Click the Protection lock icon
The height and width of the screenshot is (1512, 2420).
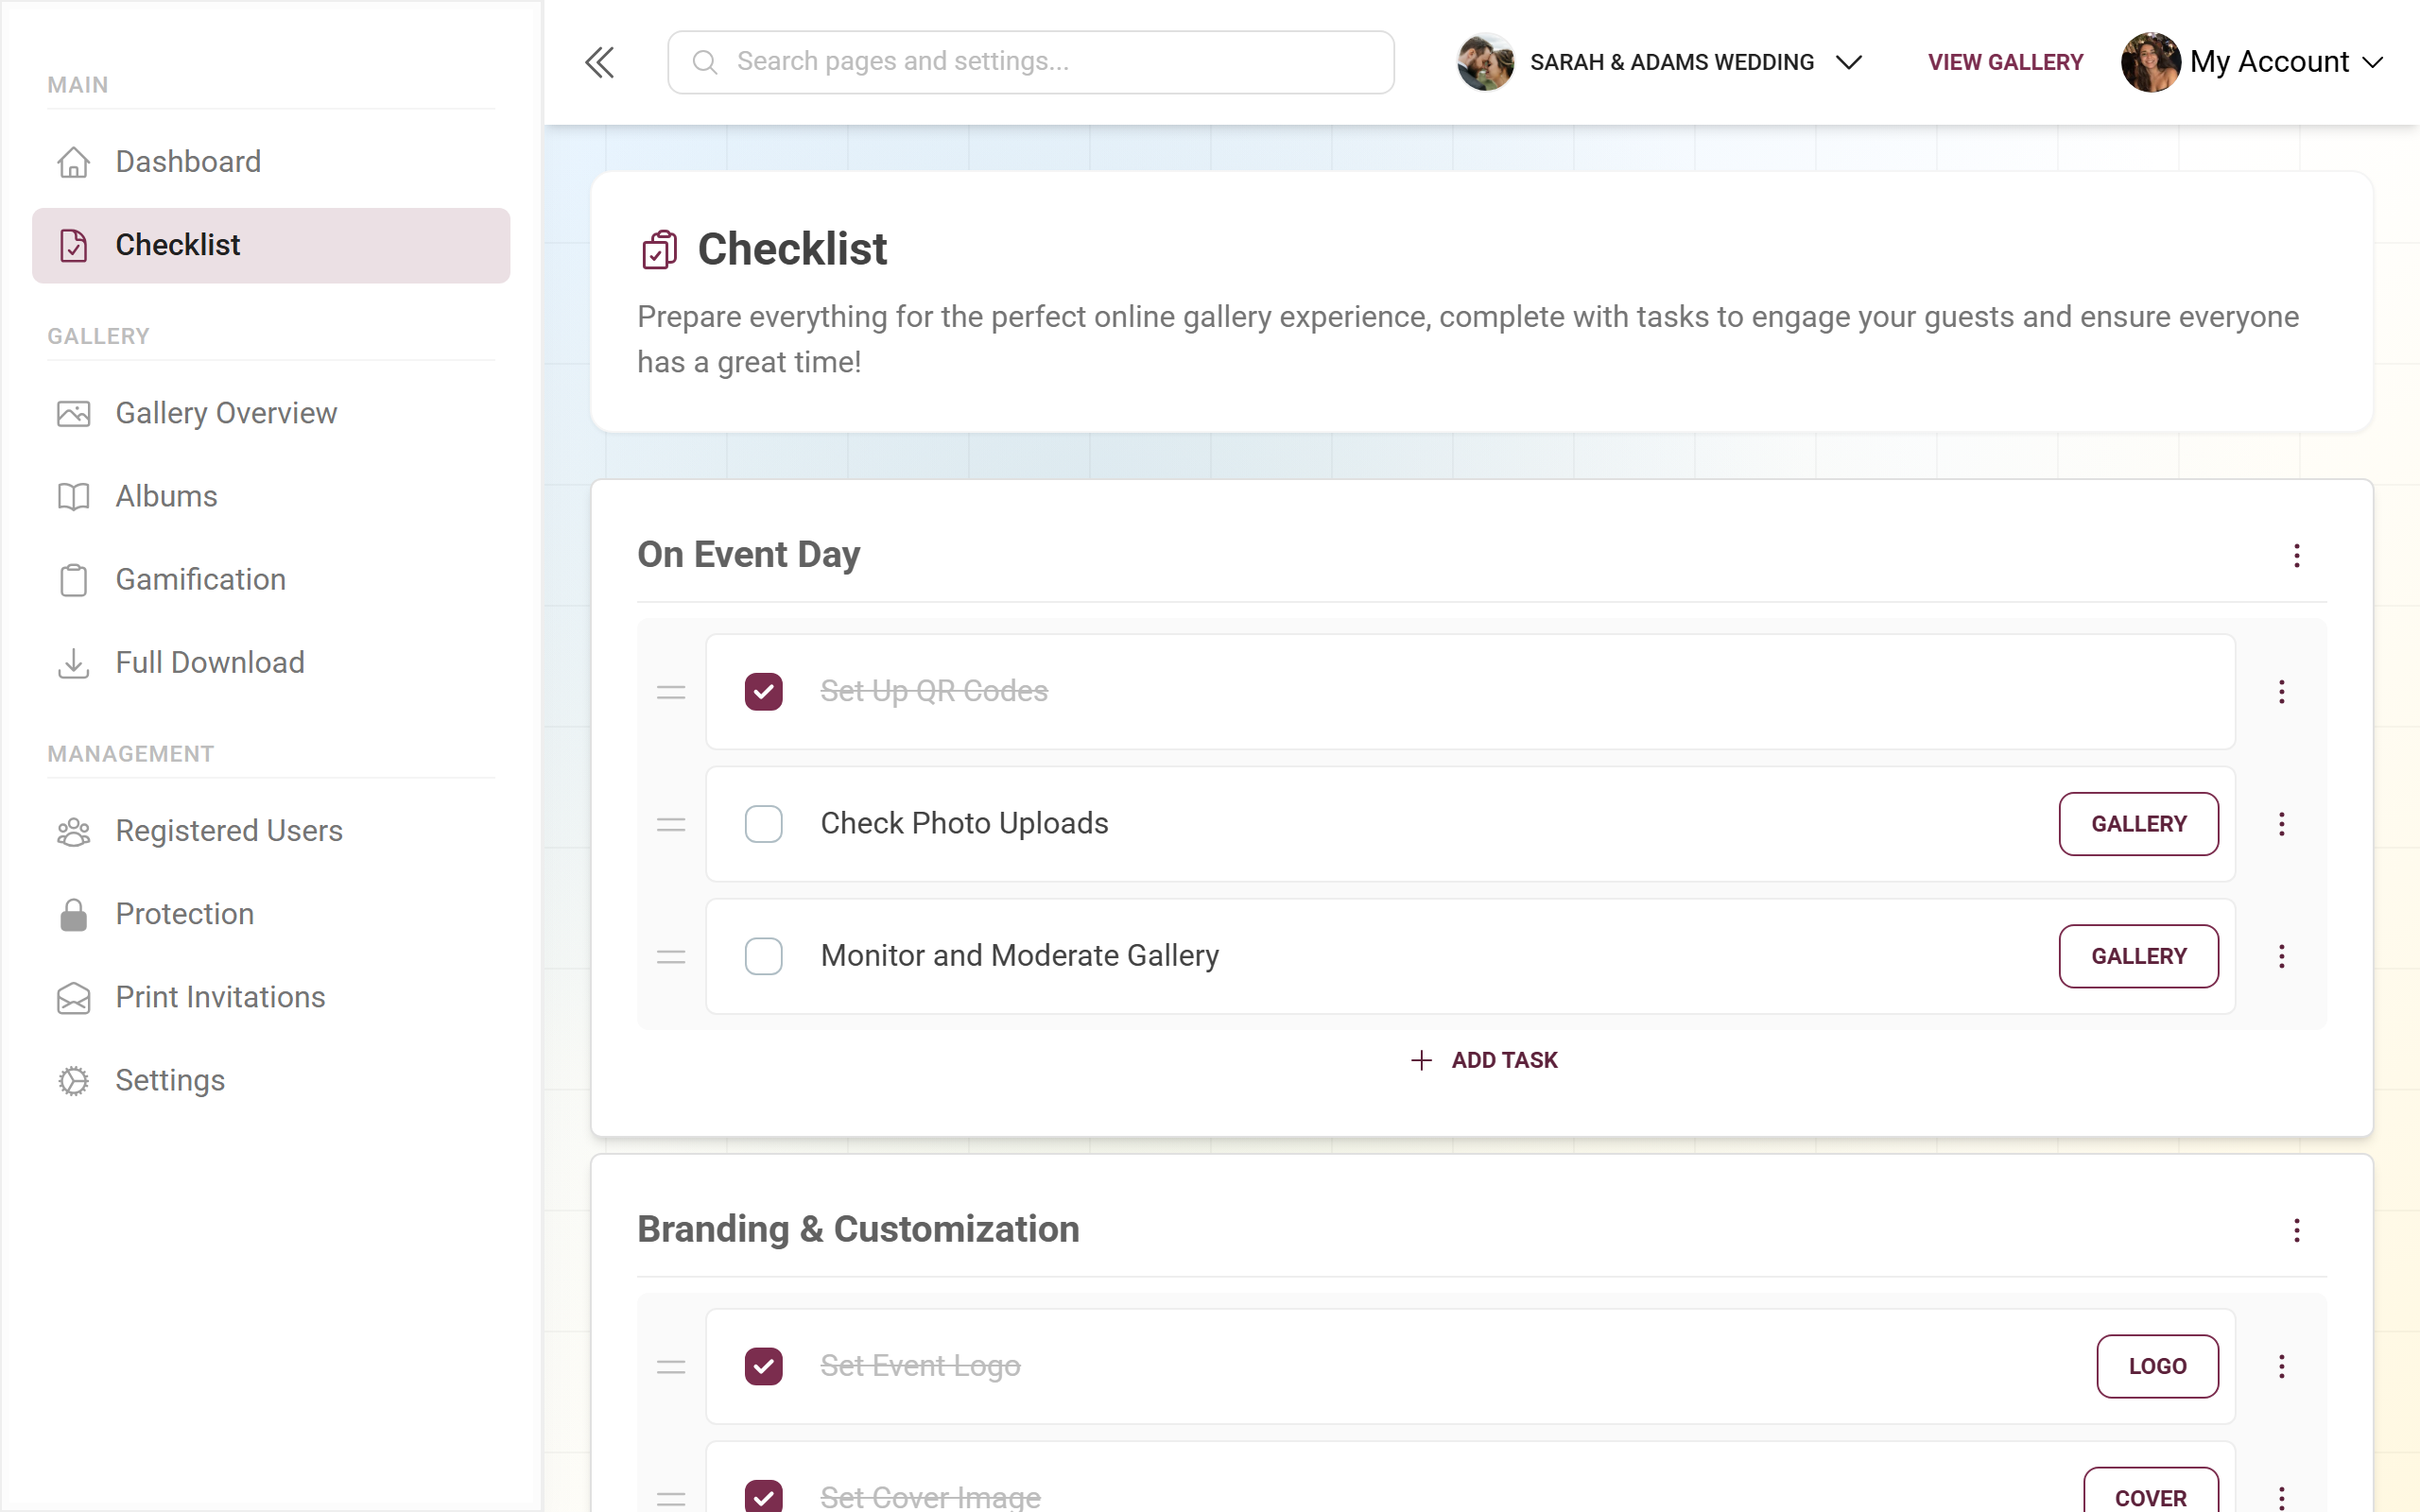point(73,914)
